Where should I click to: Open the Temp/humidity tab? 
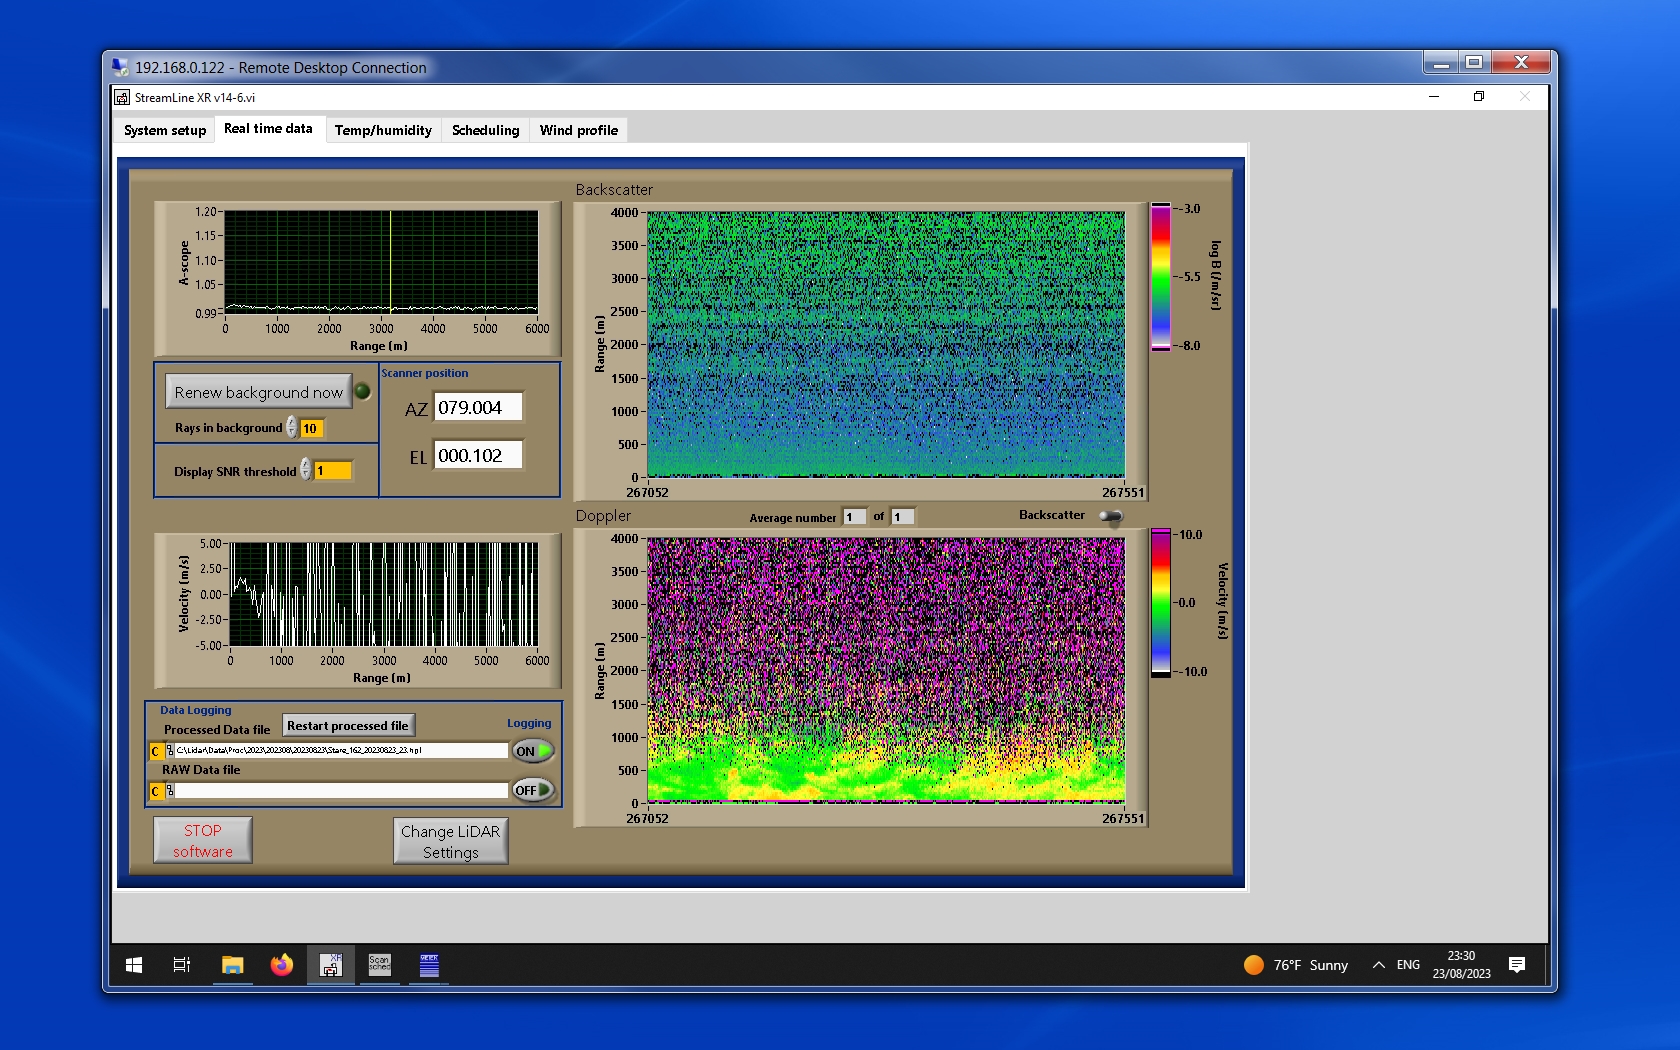383,130
